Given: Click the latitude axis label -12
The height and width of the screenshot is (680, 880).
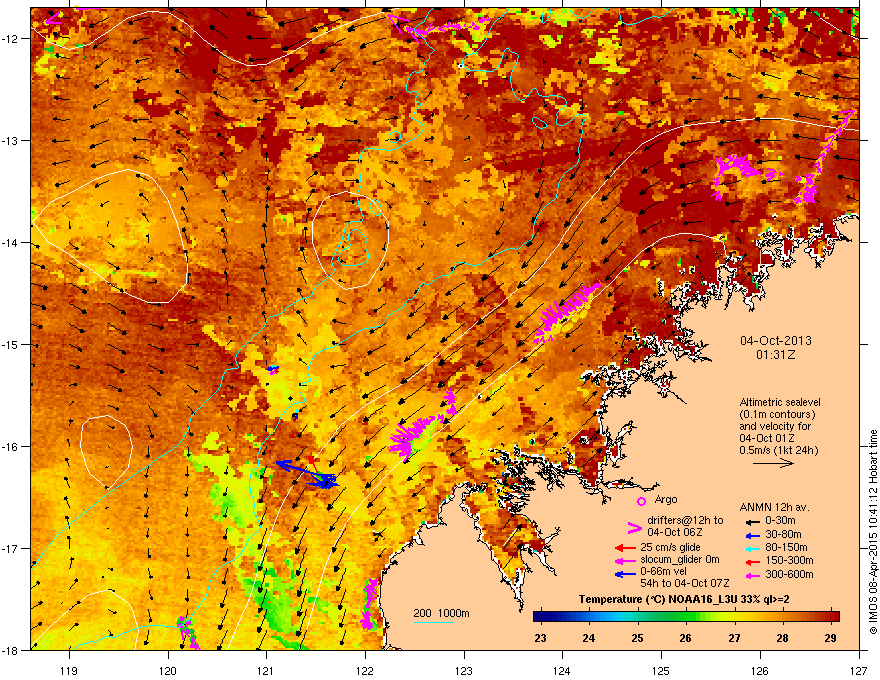Looking at the screenshot, I should tap(11, 39).
